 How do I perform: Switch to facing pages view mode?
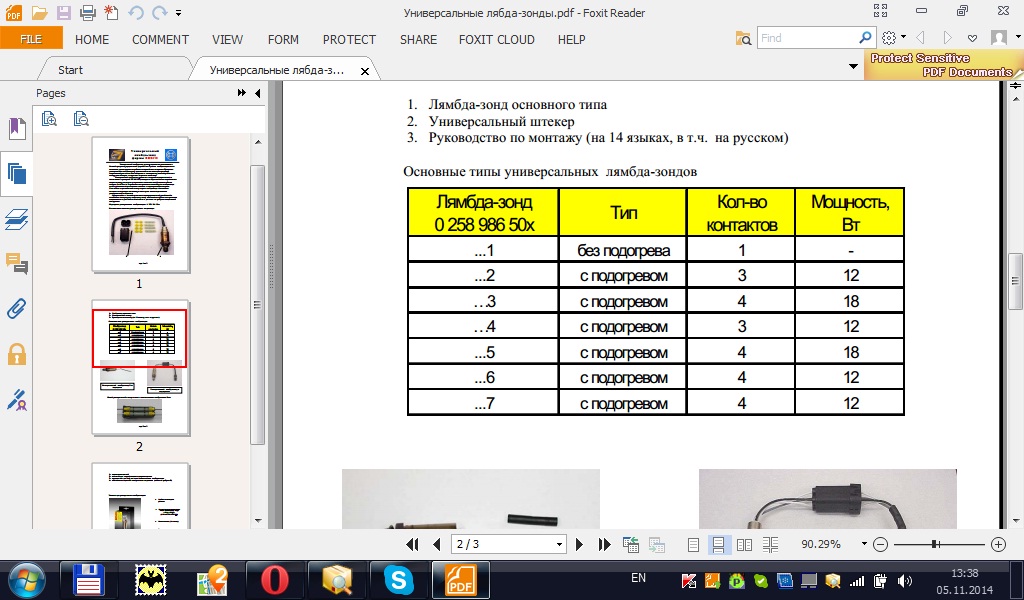(744, 545)
